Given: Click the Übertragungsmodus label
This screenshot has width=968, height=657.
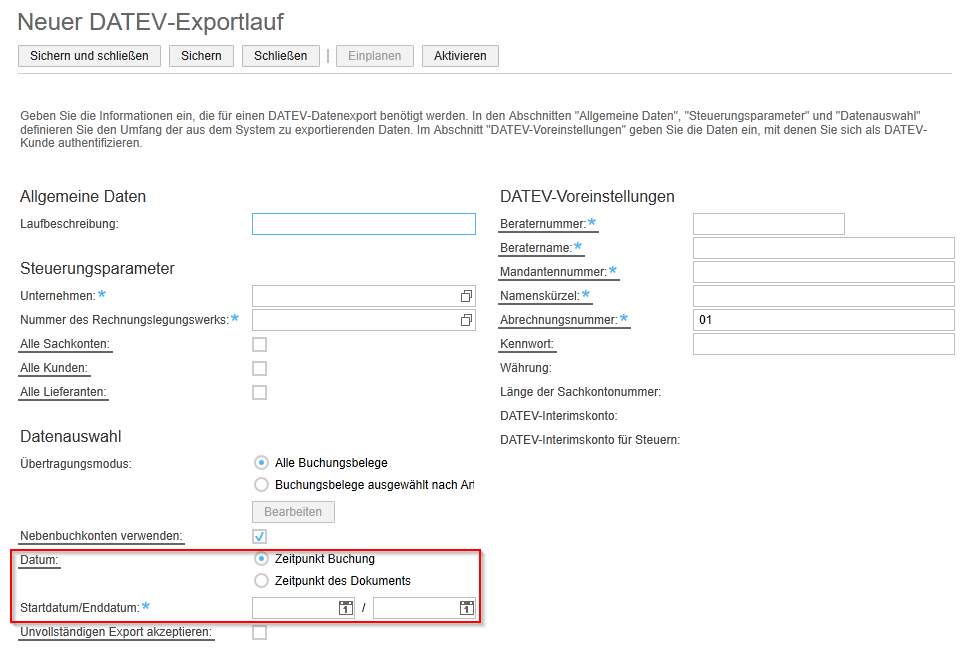Looking at the screenshot, I should pyautogui.click(x=76, y=464).
